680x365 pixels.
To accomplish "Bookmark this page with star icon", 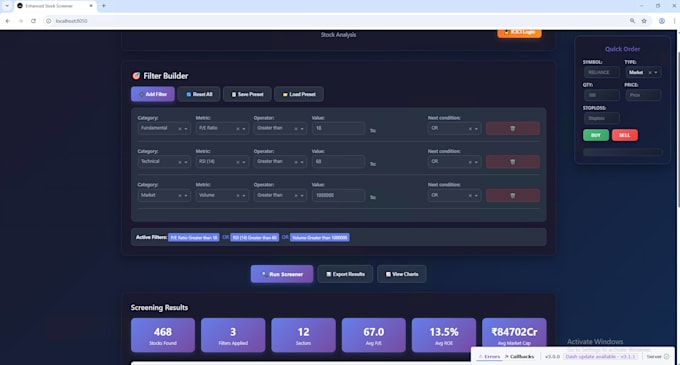I will pyautogui.click(x=644, y=21).
